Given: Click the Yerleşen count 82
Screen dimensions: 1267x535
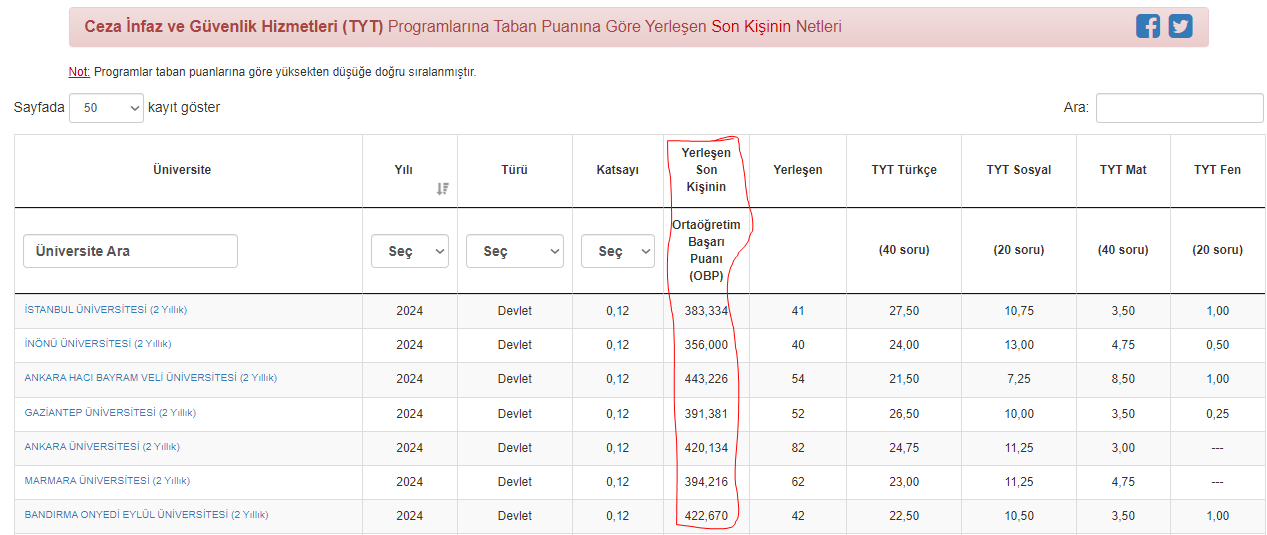Looking at the screenshot, I should coord(797,447).
